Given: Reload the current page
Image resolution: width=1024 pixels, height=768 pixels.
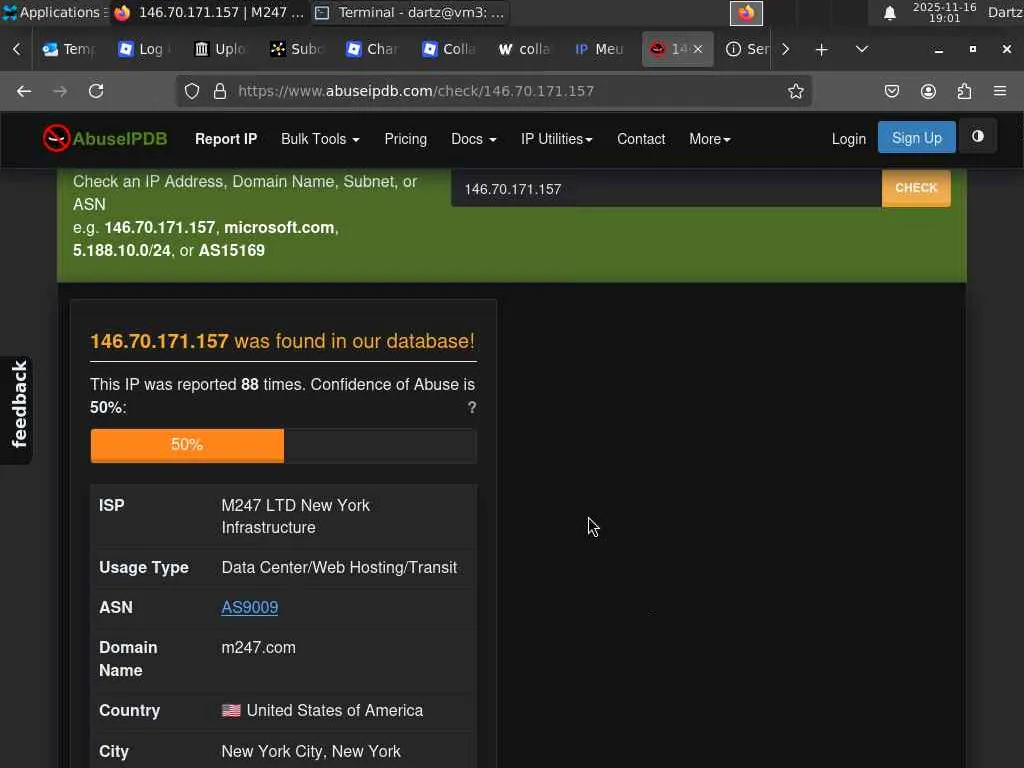Looking at the screenshot, I should [96, 91].
